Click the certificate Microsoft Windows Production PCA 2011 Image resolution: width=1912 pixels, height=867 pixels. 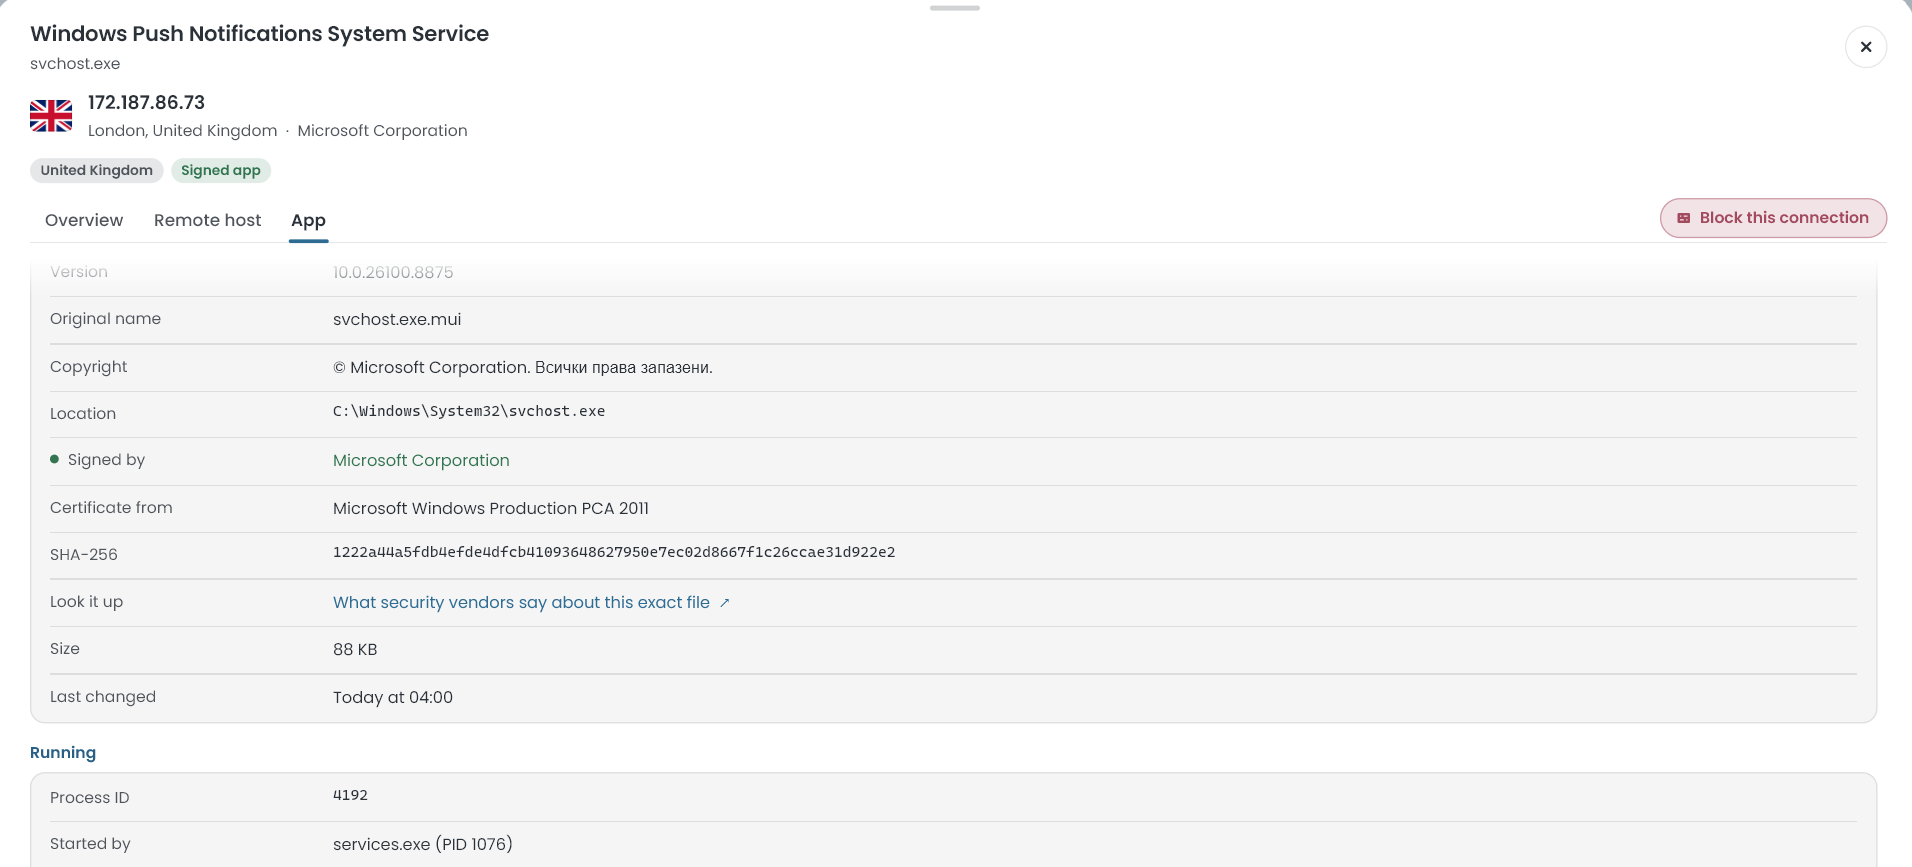coord(491,508)
